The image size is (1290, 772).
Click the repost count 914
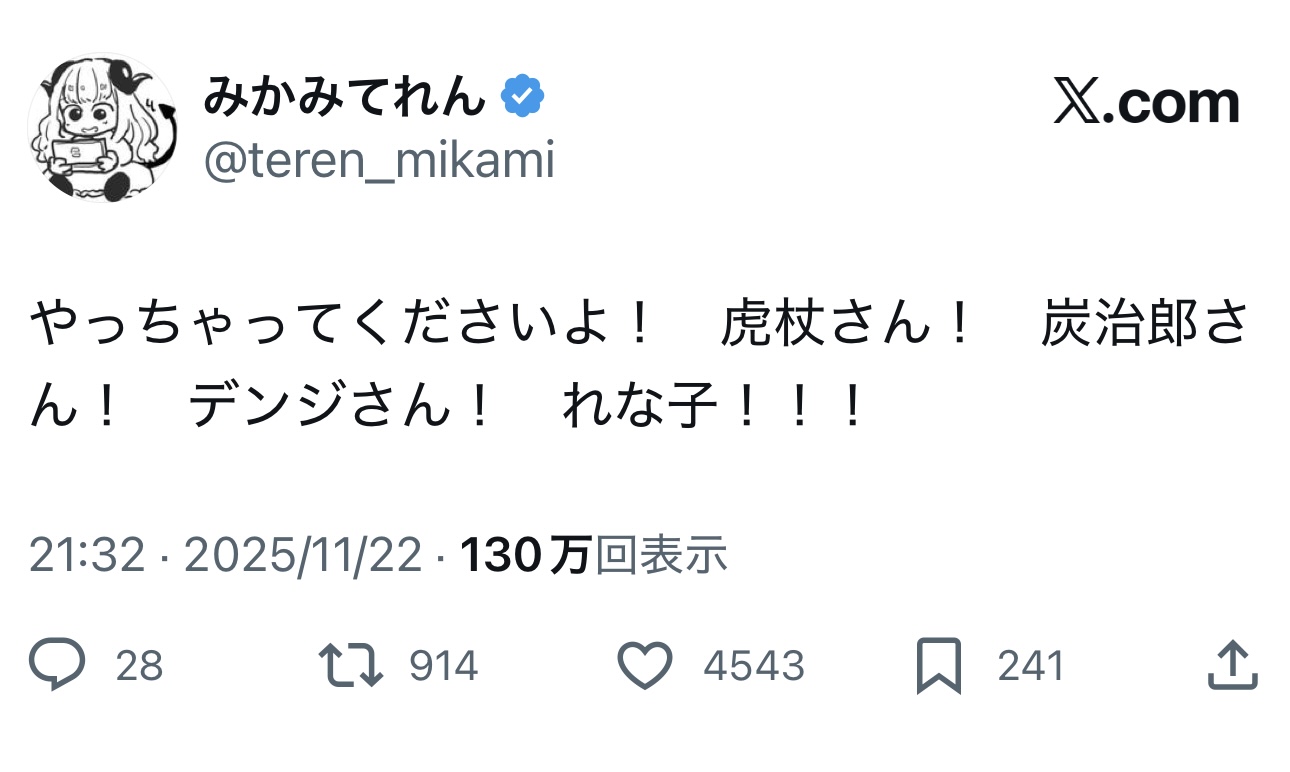[x=443, y=666]
